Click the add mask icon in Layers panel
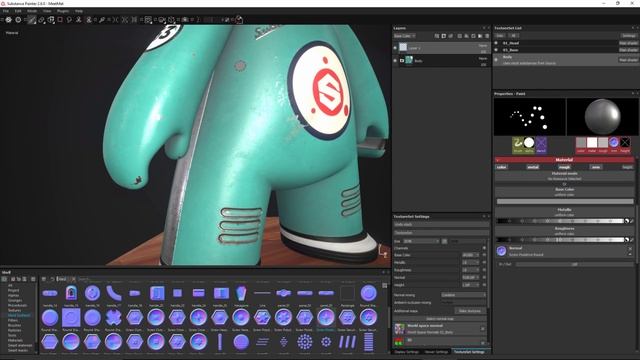This screenshot has width=640, height=360. tap(444, 36)
